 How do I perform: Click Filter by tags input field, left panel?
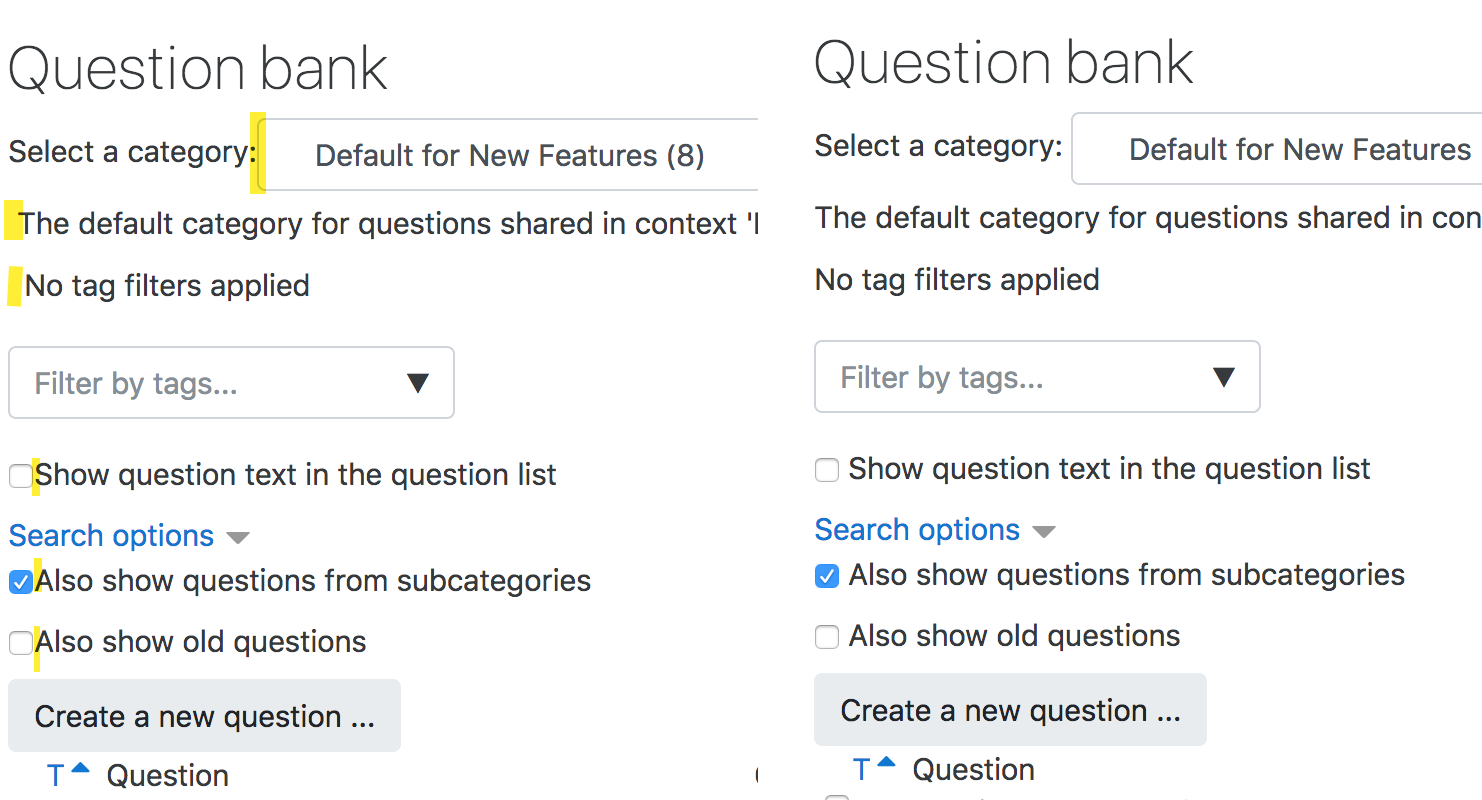(x=231, y=383)
